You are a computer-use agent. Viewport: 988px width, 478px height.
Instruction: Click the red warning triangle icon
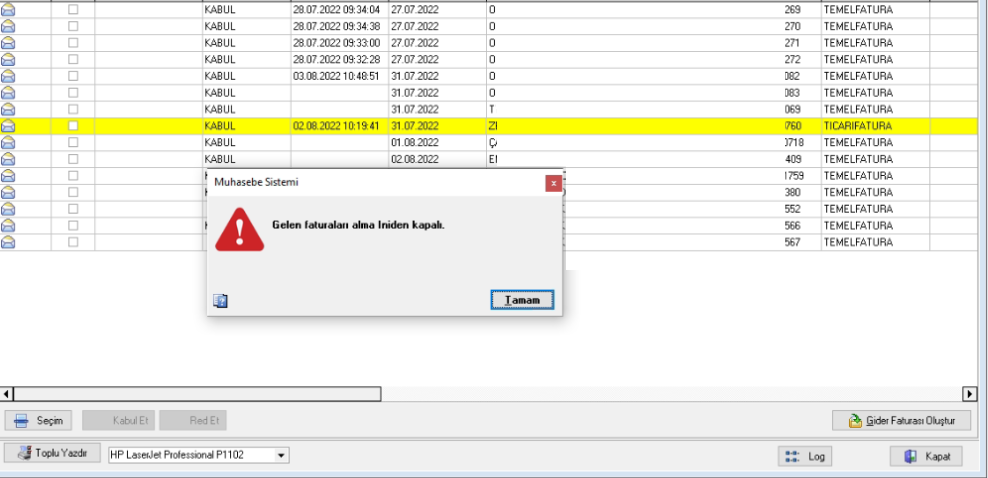240,229
